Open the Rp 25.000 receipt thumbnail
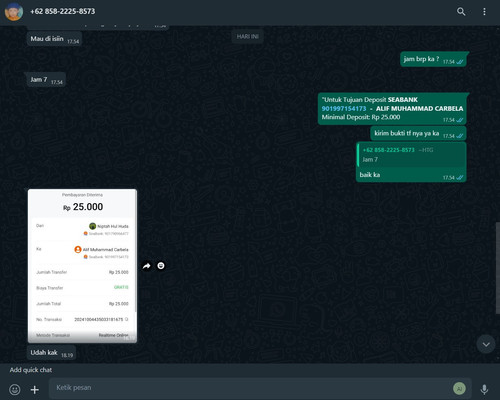Viewport: 500px width, 400px height. pos(82,266)
